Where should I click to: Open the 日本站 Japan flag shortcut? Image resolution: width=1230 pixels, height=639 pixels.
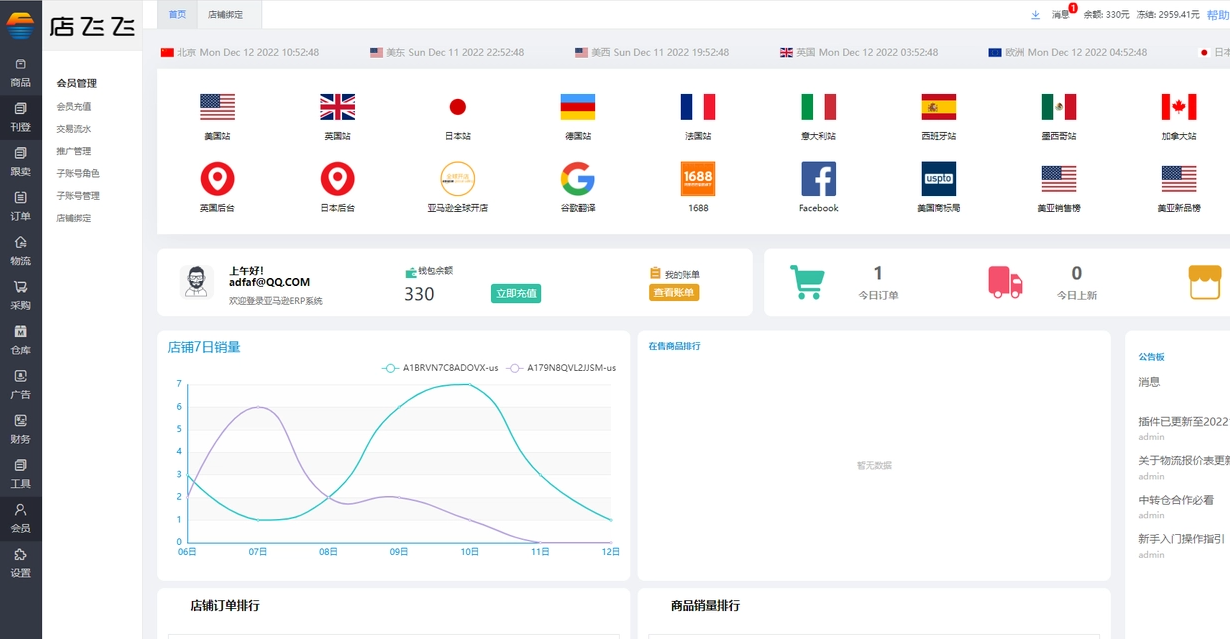point(457,107)
